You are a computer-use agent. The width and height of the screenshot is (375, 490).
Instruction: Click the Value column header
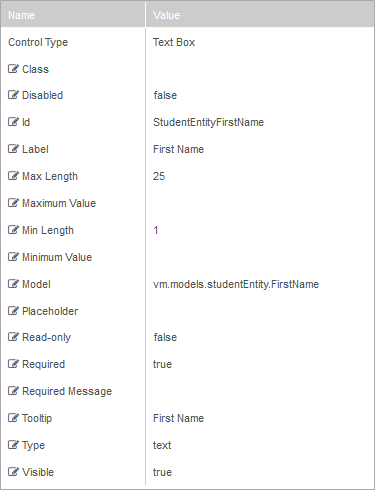coord(260,15)
